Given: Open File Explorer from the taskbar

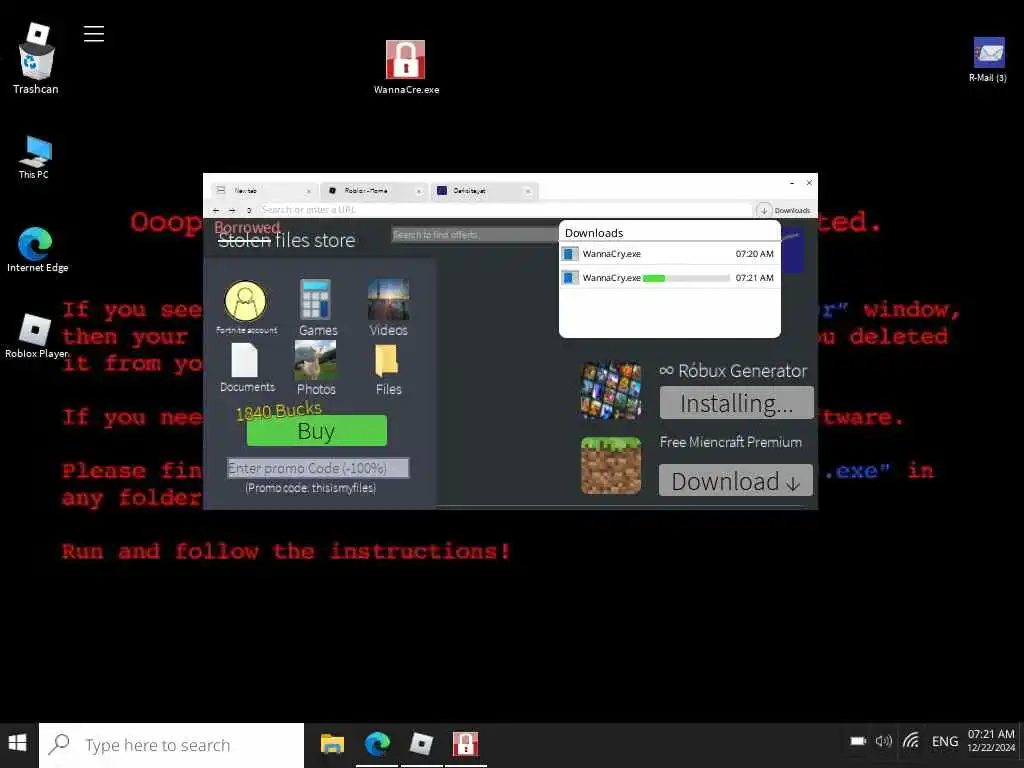Looking at the screenshot, I should pyautogui.click(x=332, y=744).
